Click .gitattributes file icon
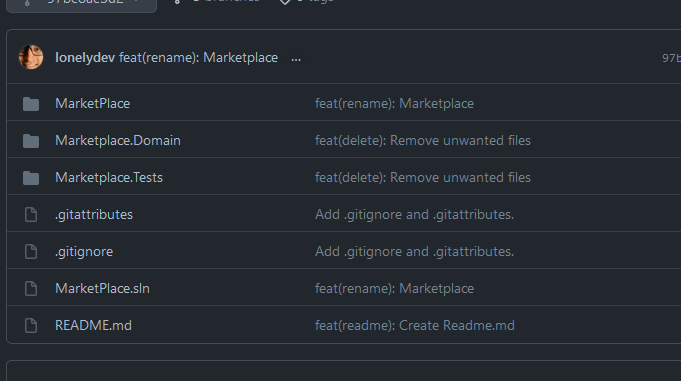Screen dimensions: 681x382 pos(31,214)
